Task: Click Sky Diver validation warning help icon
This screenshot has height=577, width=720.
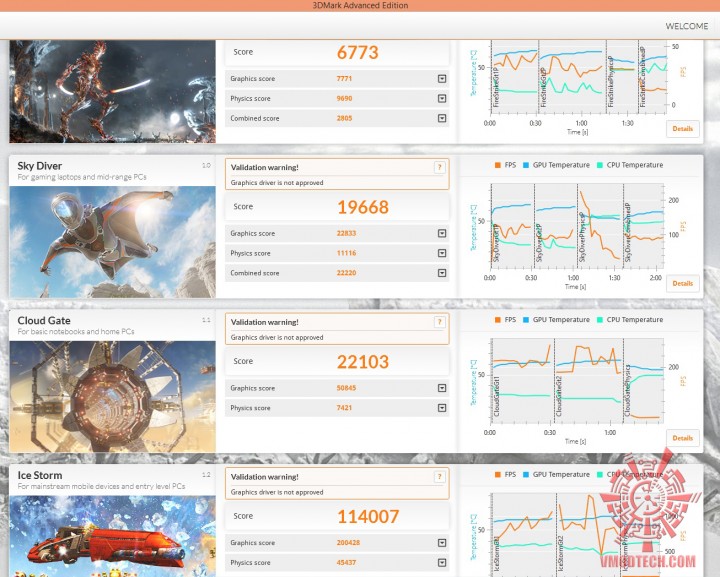Action: click(x=439, y=168)
